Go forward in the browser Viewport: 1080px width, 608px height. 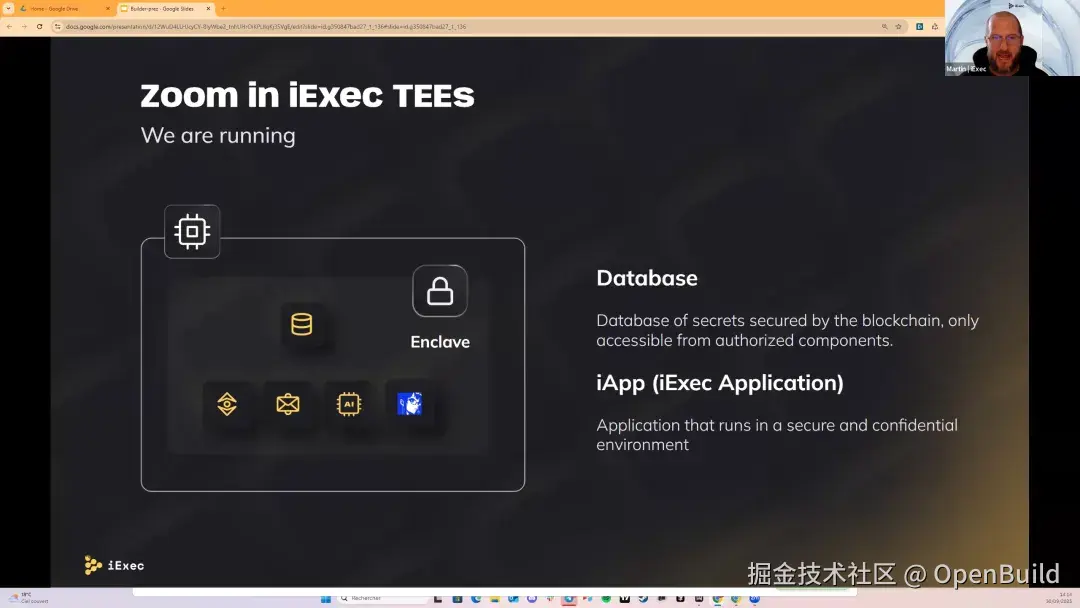click(x=24, y=27)
